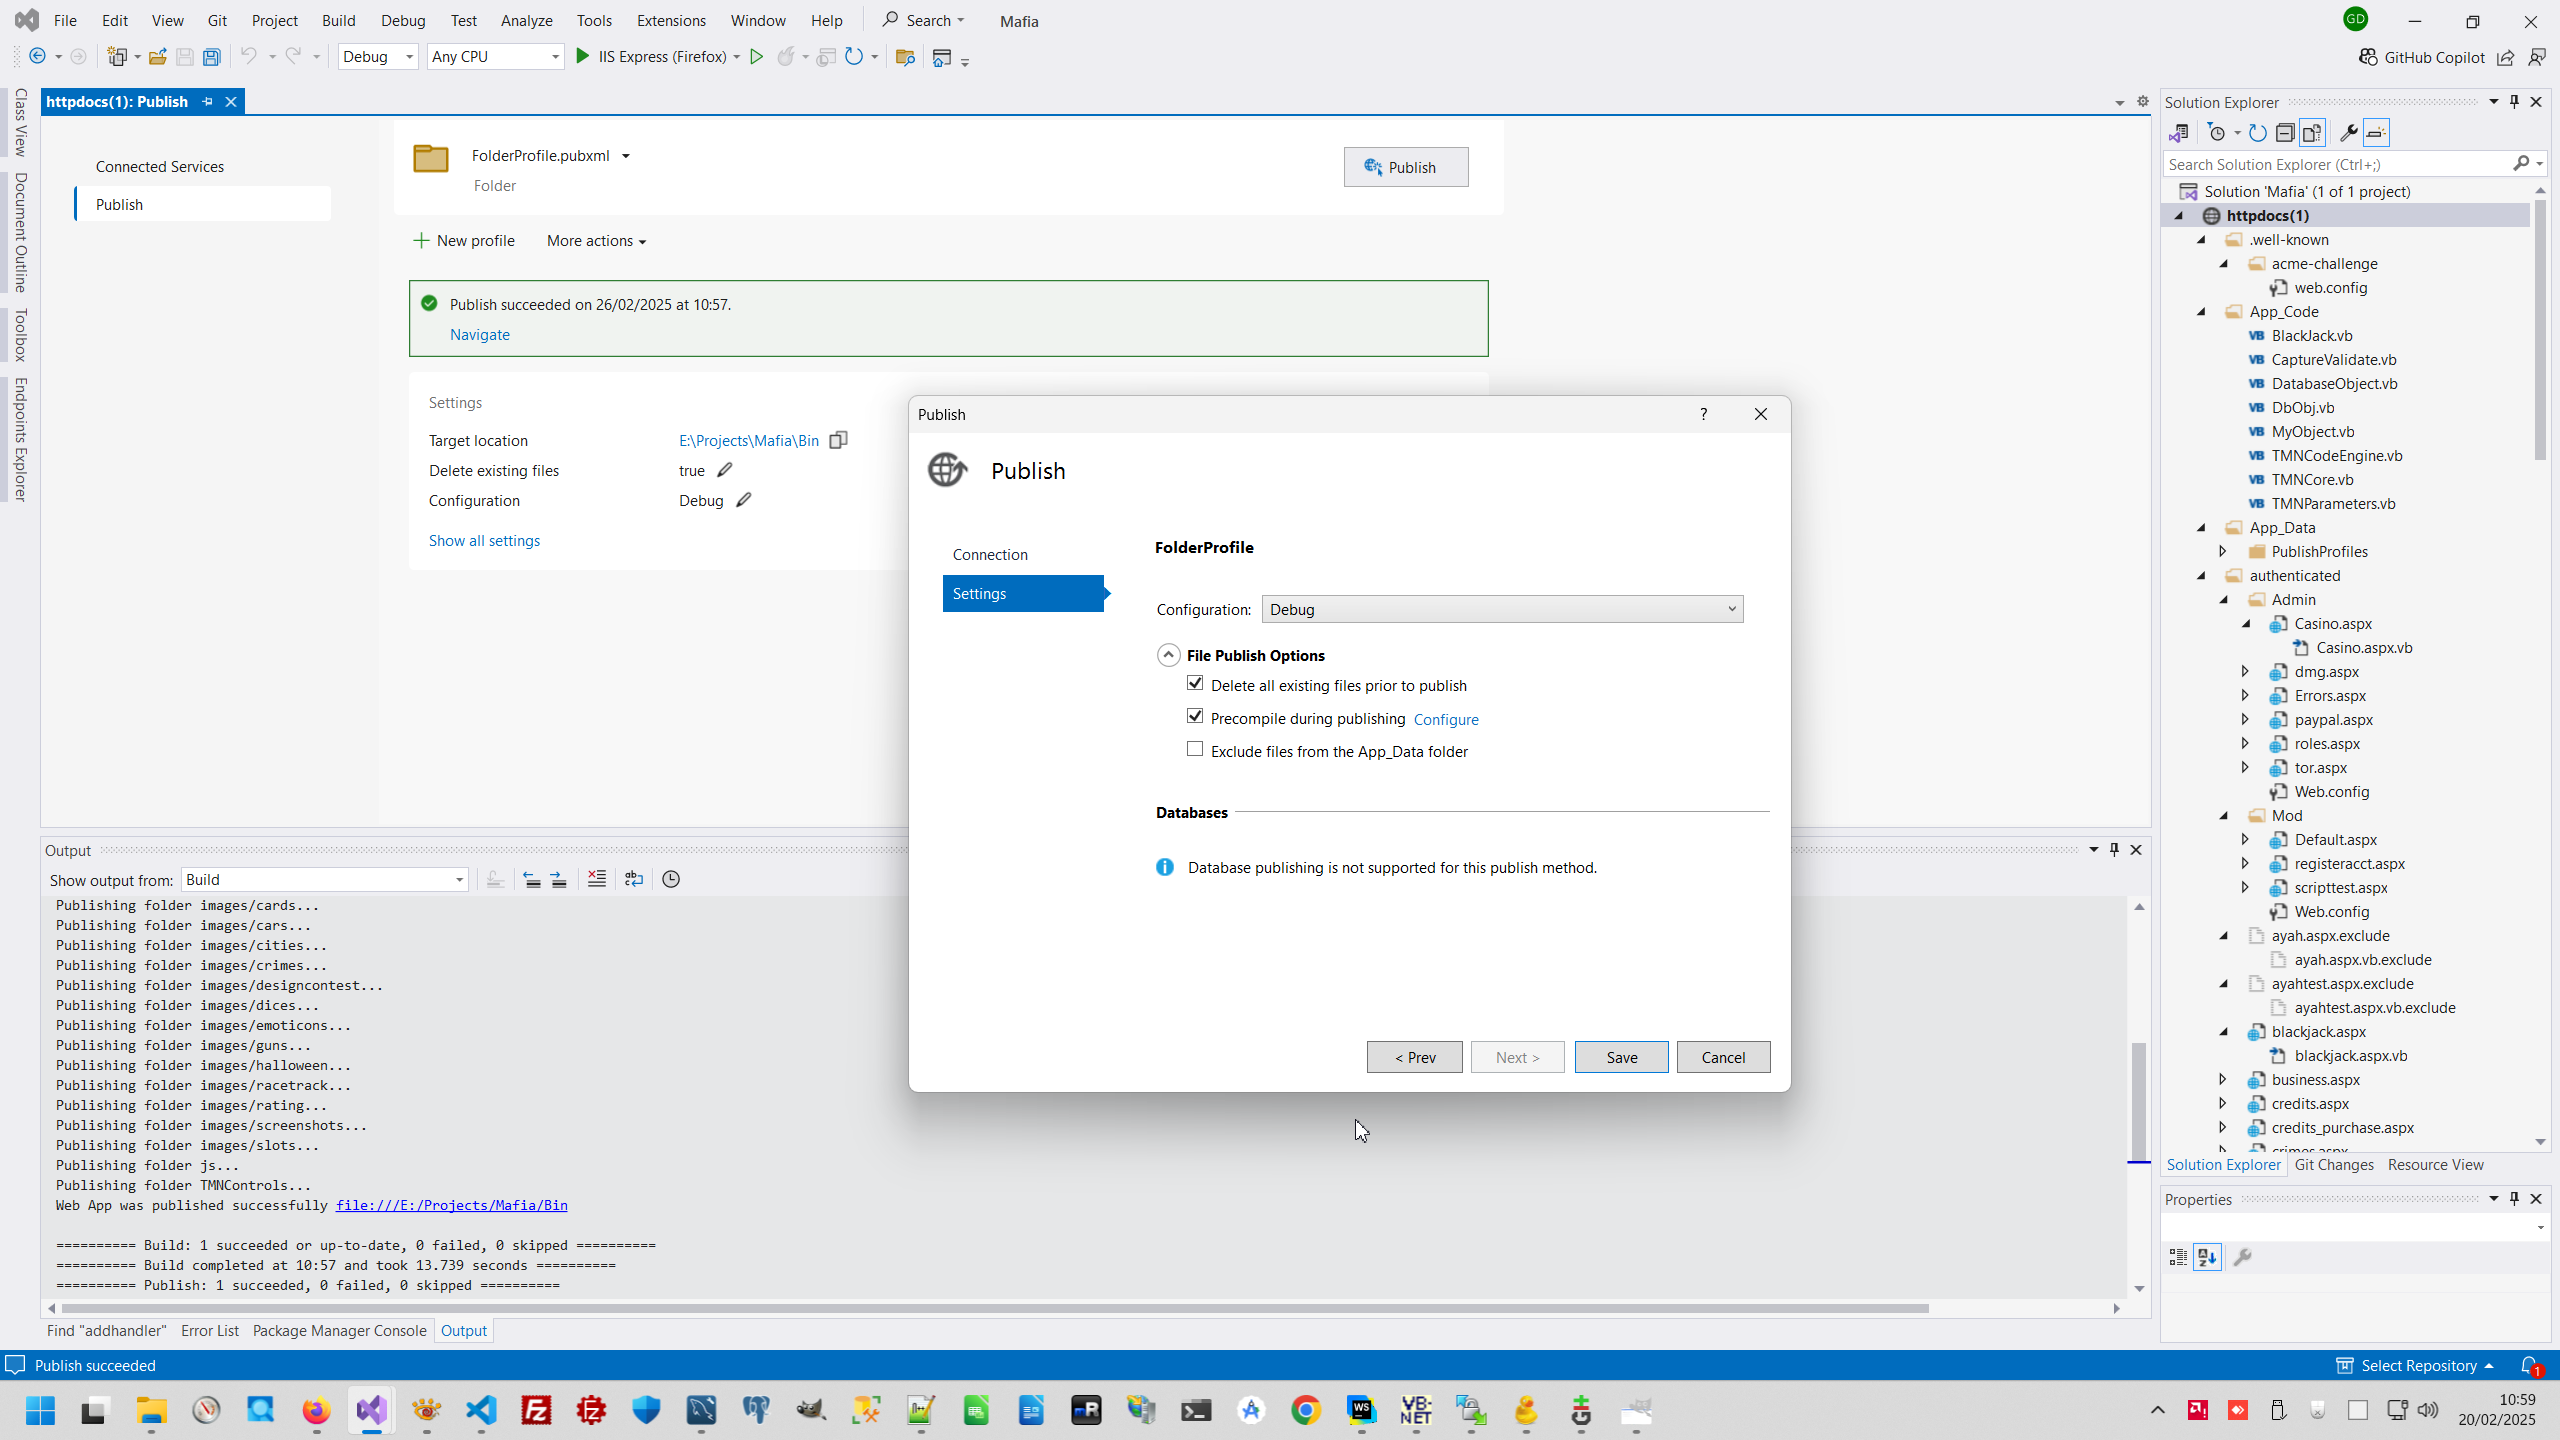Click the Refresh icon in Solution Explorer
The image size is (2560, 1440).
coord(2258,133)
